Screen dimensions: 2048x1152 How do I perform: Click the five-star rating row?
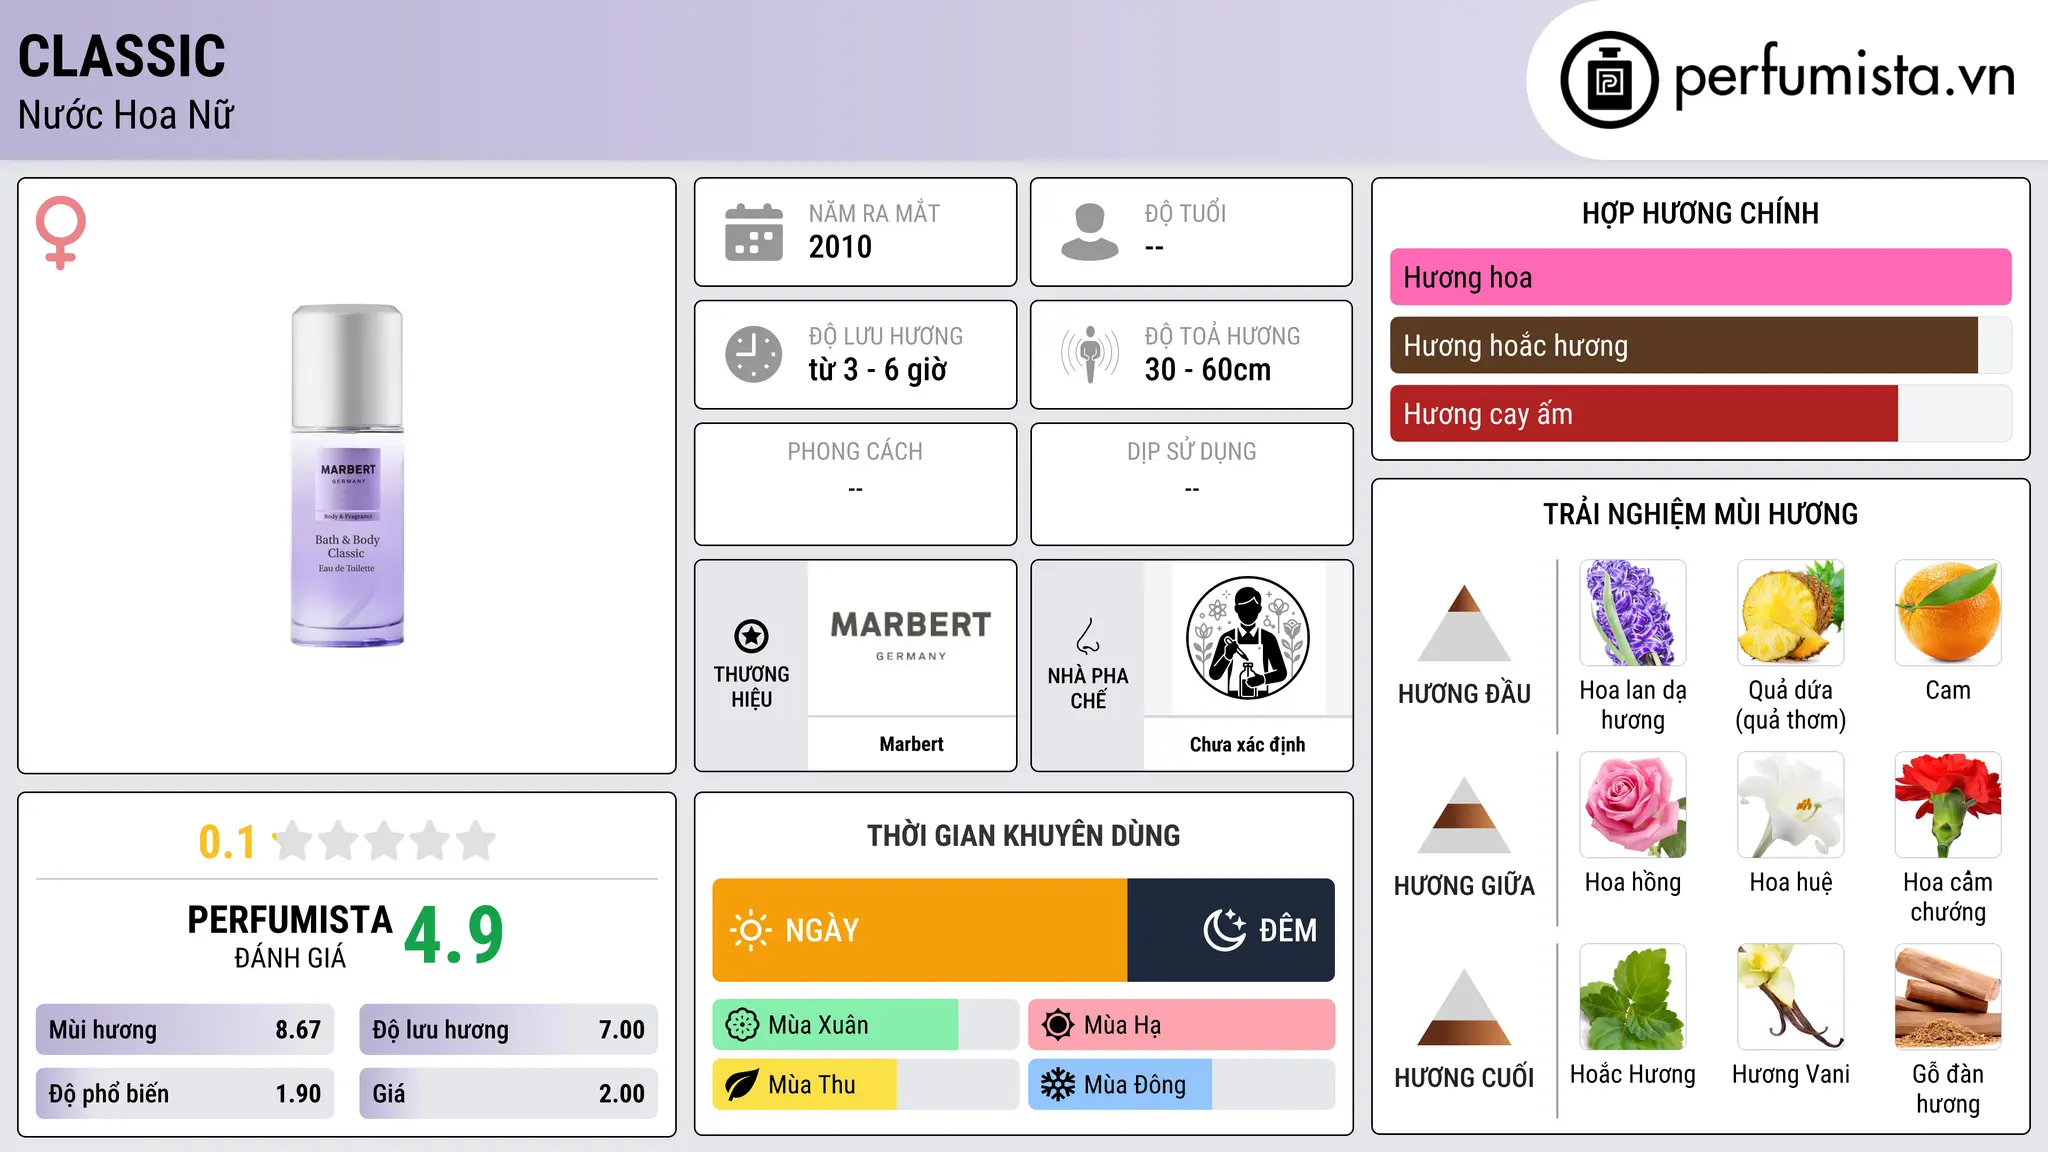[x=384, y=841]
